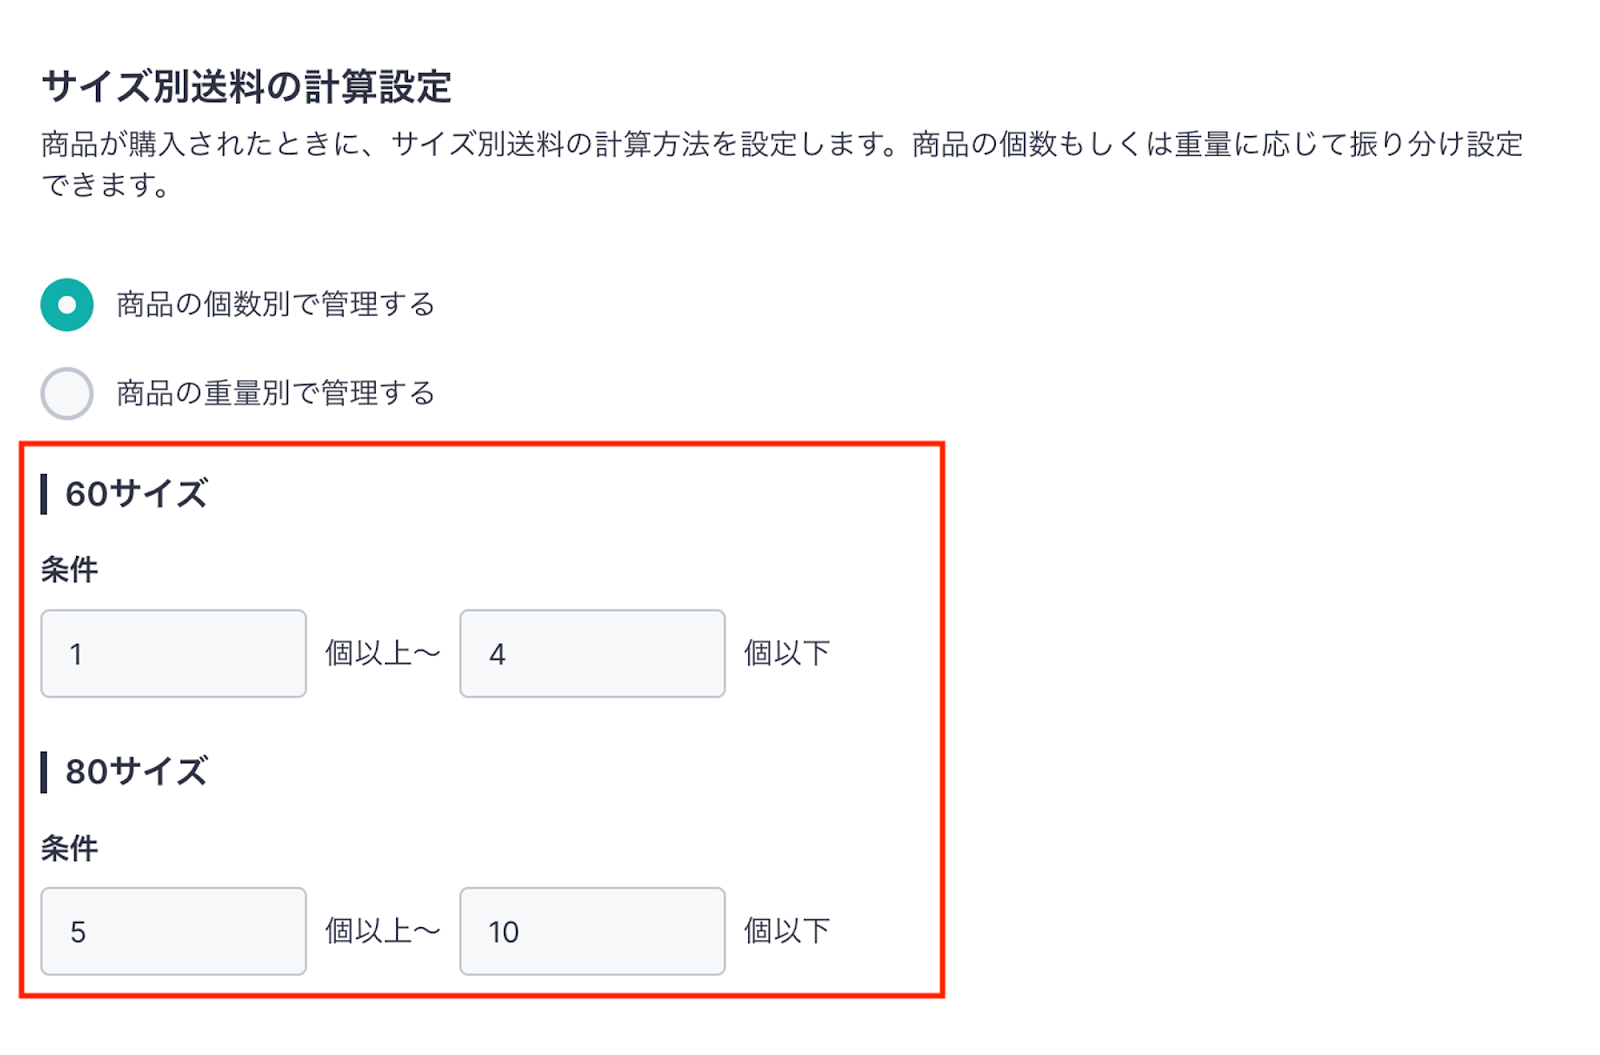Click the 条件 label under 60サイズ
The width and height of the screenshot is (1600, 1055).
[x=69, y=569]
